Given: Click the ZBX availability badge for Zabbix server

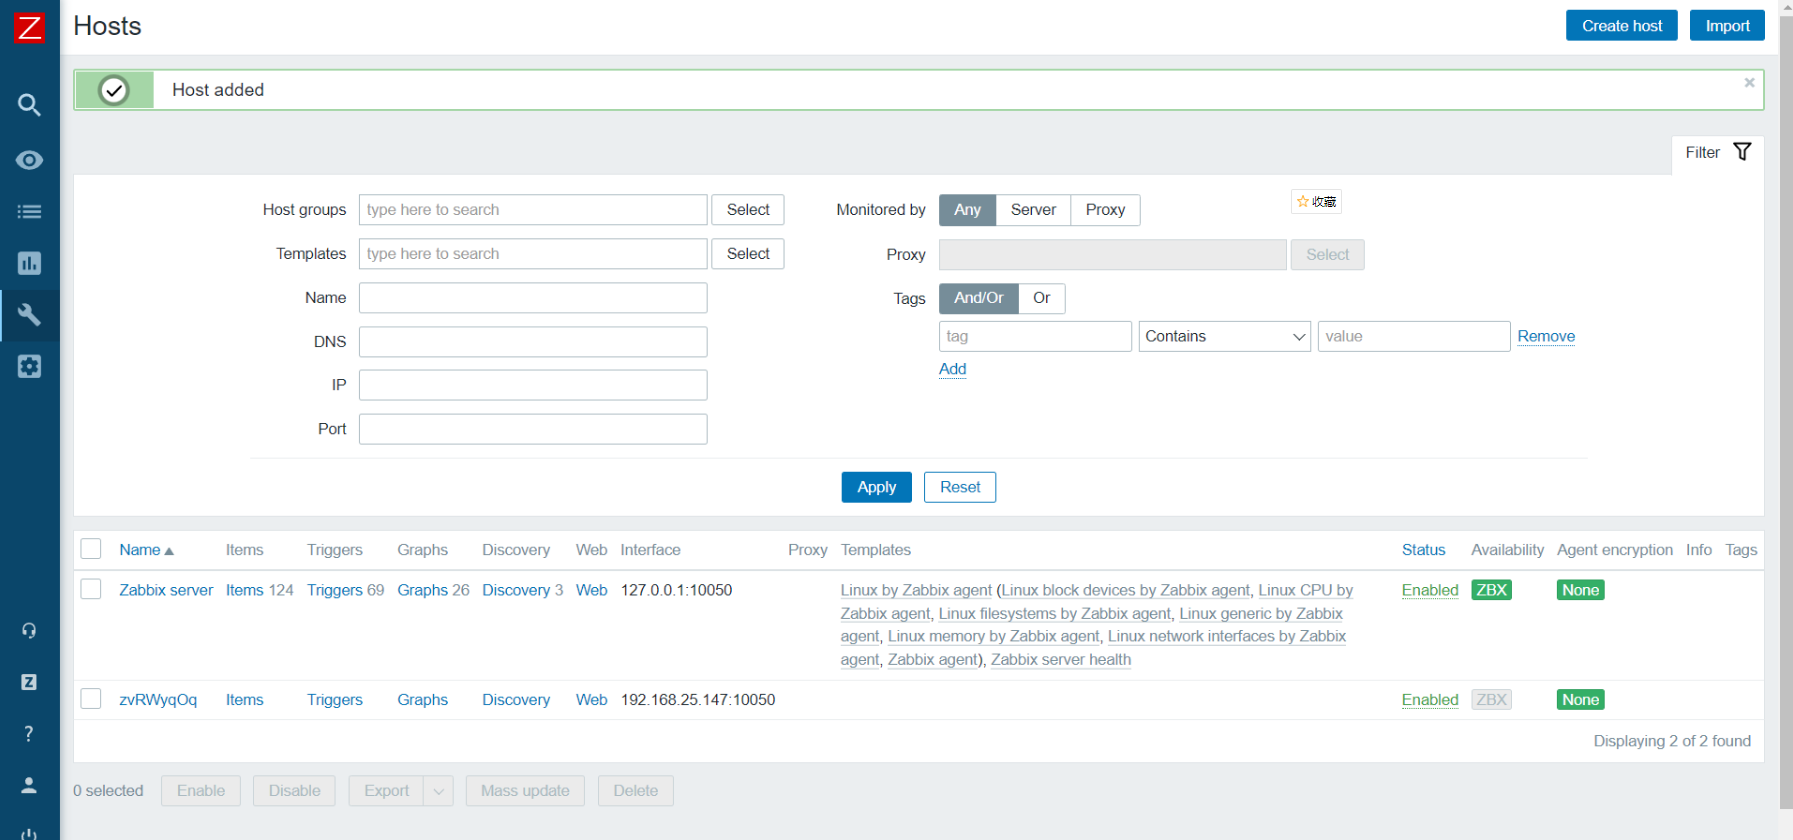Looking at the screenshot, I should 1491,590.
